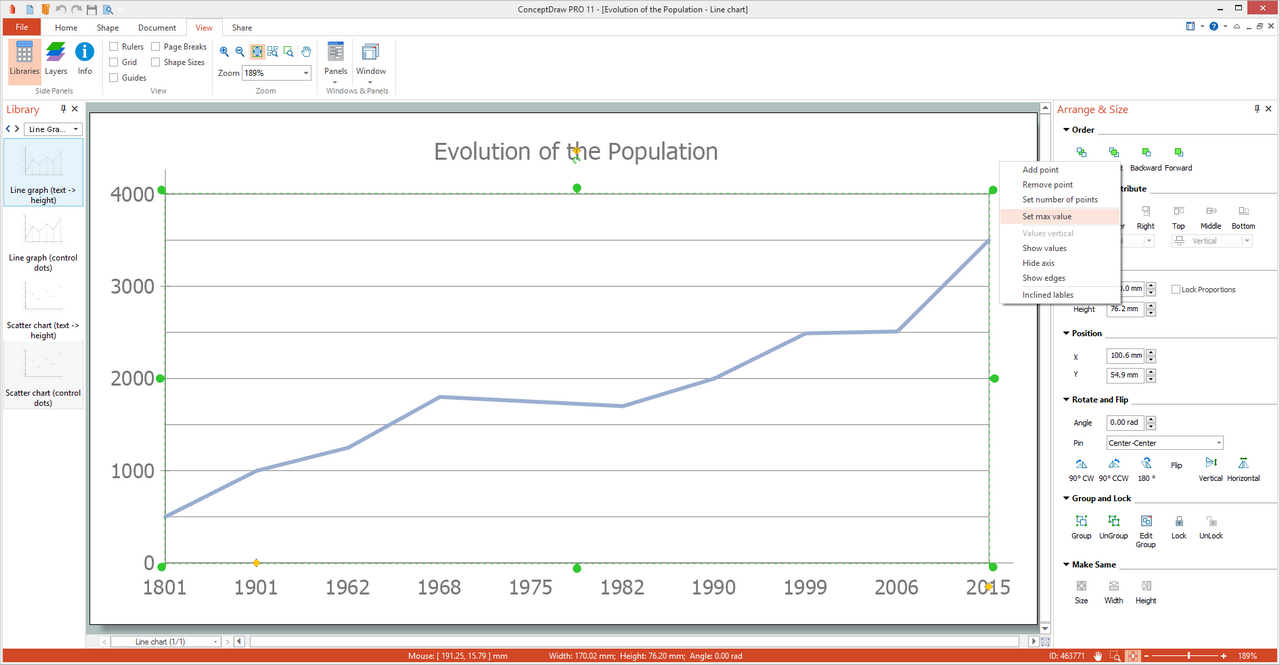This screenshot has height=665, width=1280.
Task: Select Set max value menu item
Action: coord(1059,216)
